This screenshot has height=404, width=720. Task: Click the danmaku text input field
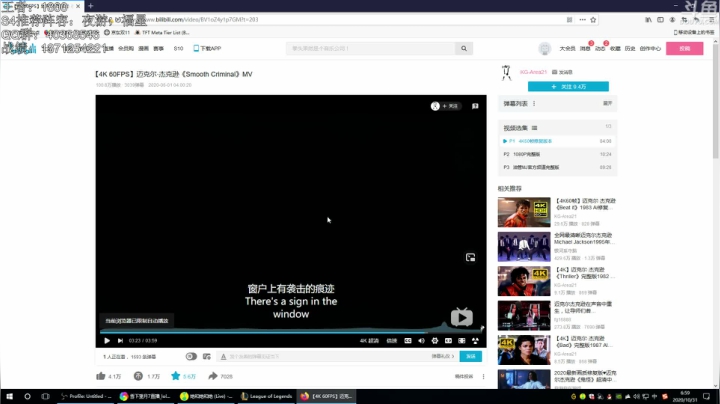328,356
